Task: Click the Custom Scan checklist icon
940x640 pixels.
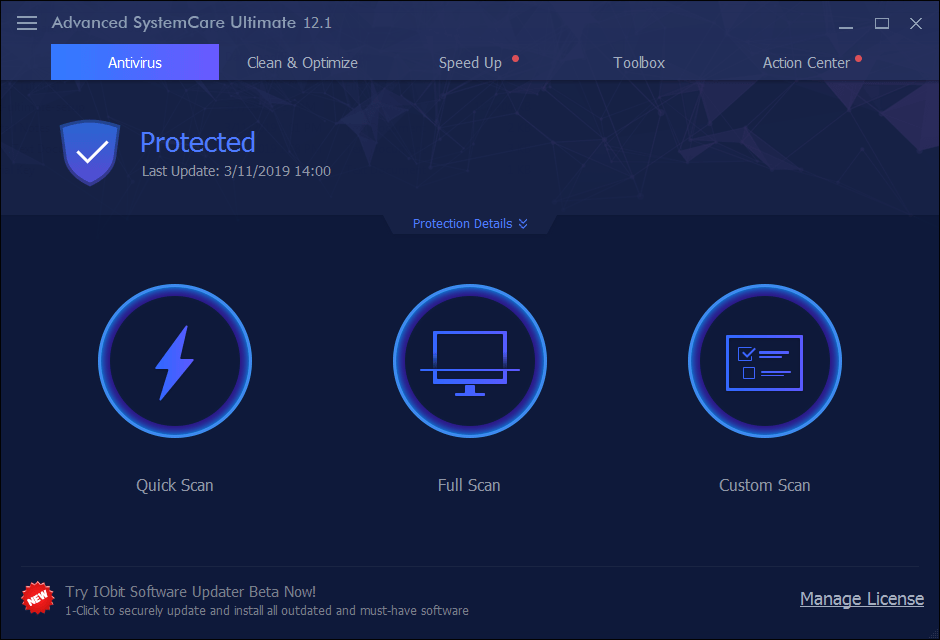Action: 765,362
